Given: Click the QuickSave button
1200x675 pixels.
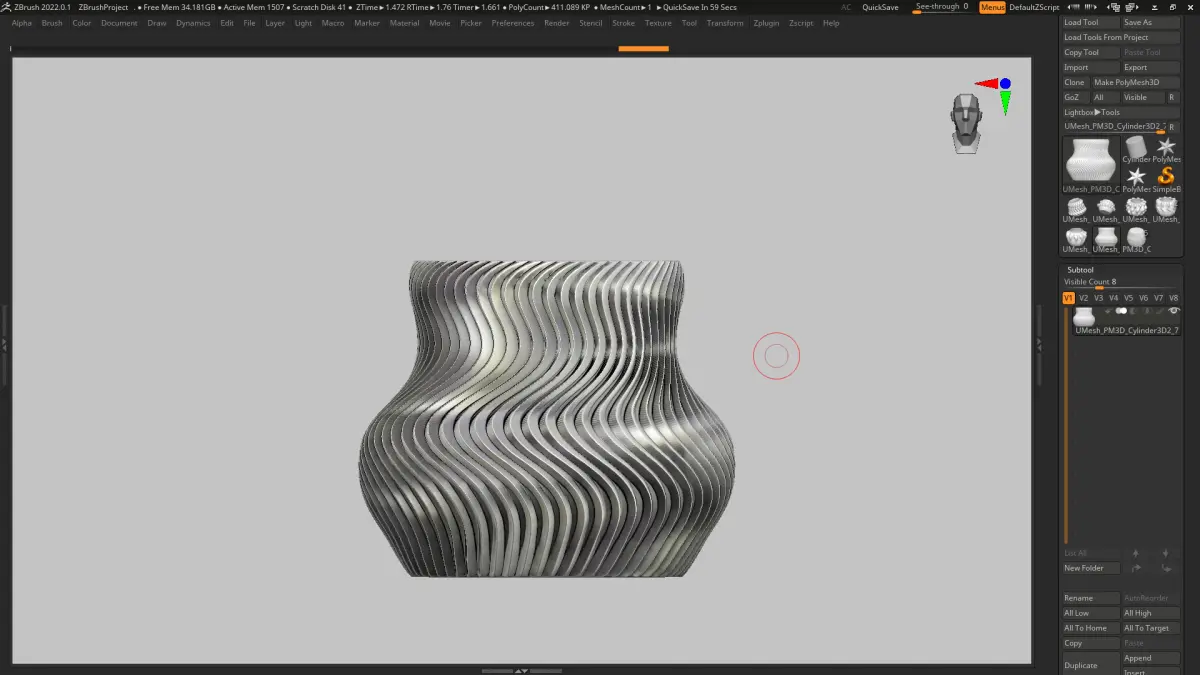Looking at the screenshot, I should pos(880,7).
